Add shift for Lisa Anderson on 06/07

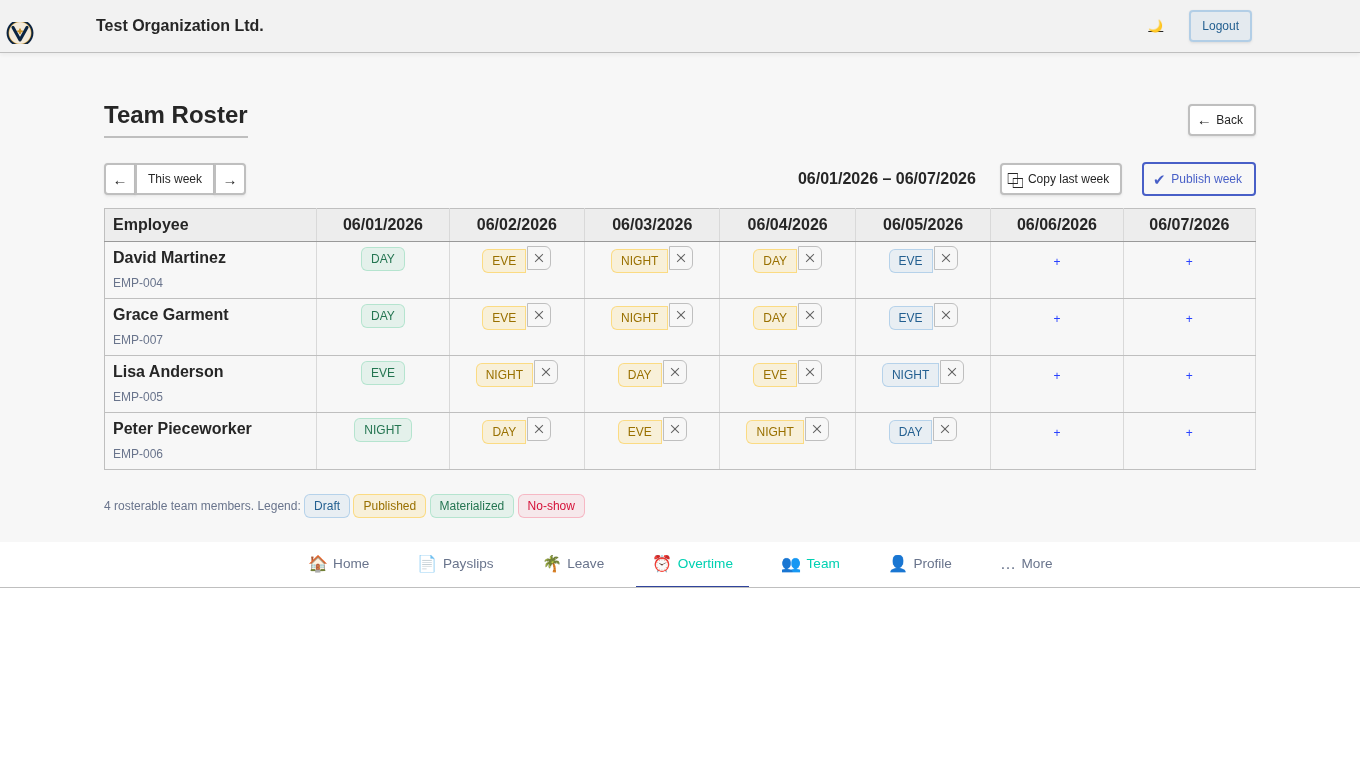coord(1189,376)
